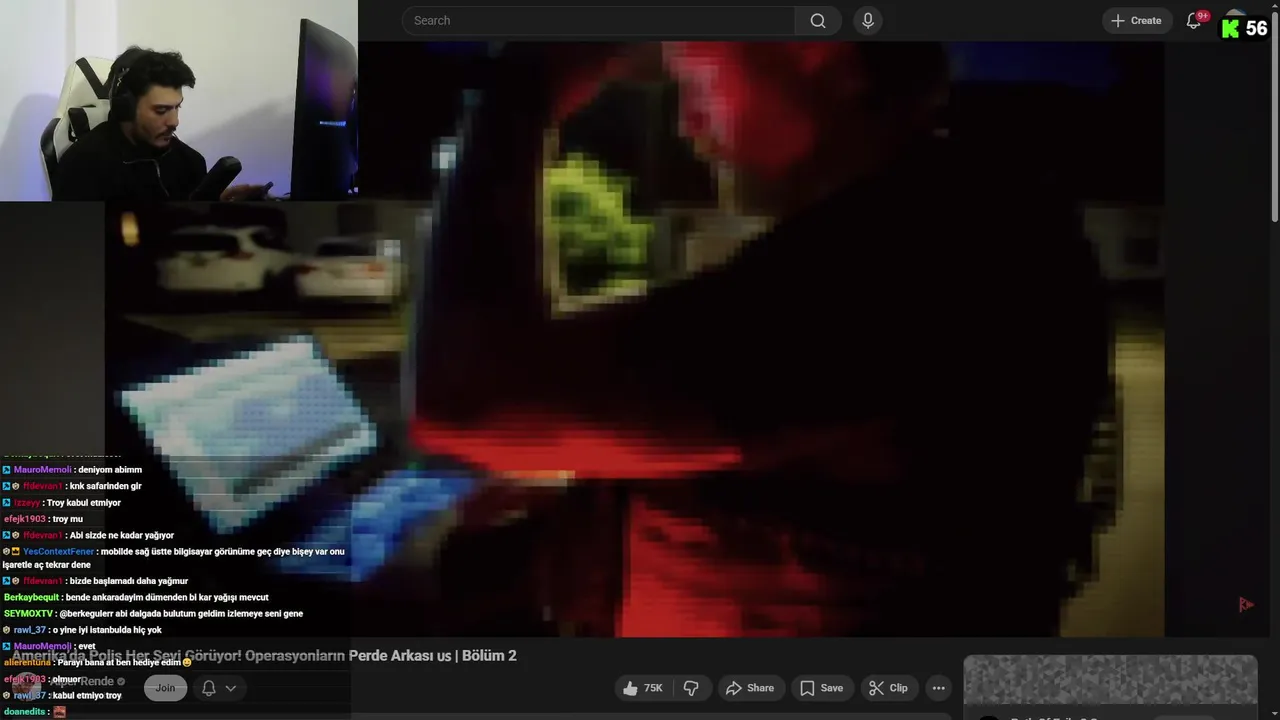Start voice search with the microphone icon
1280x720 pixels.
[867, 20]
